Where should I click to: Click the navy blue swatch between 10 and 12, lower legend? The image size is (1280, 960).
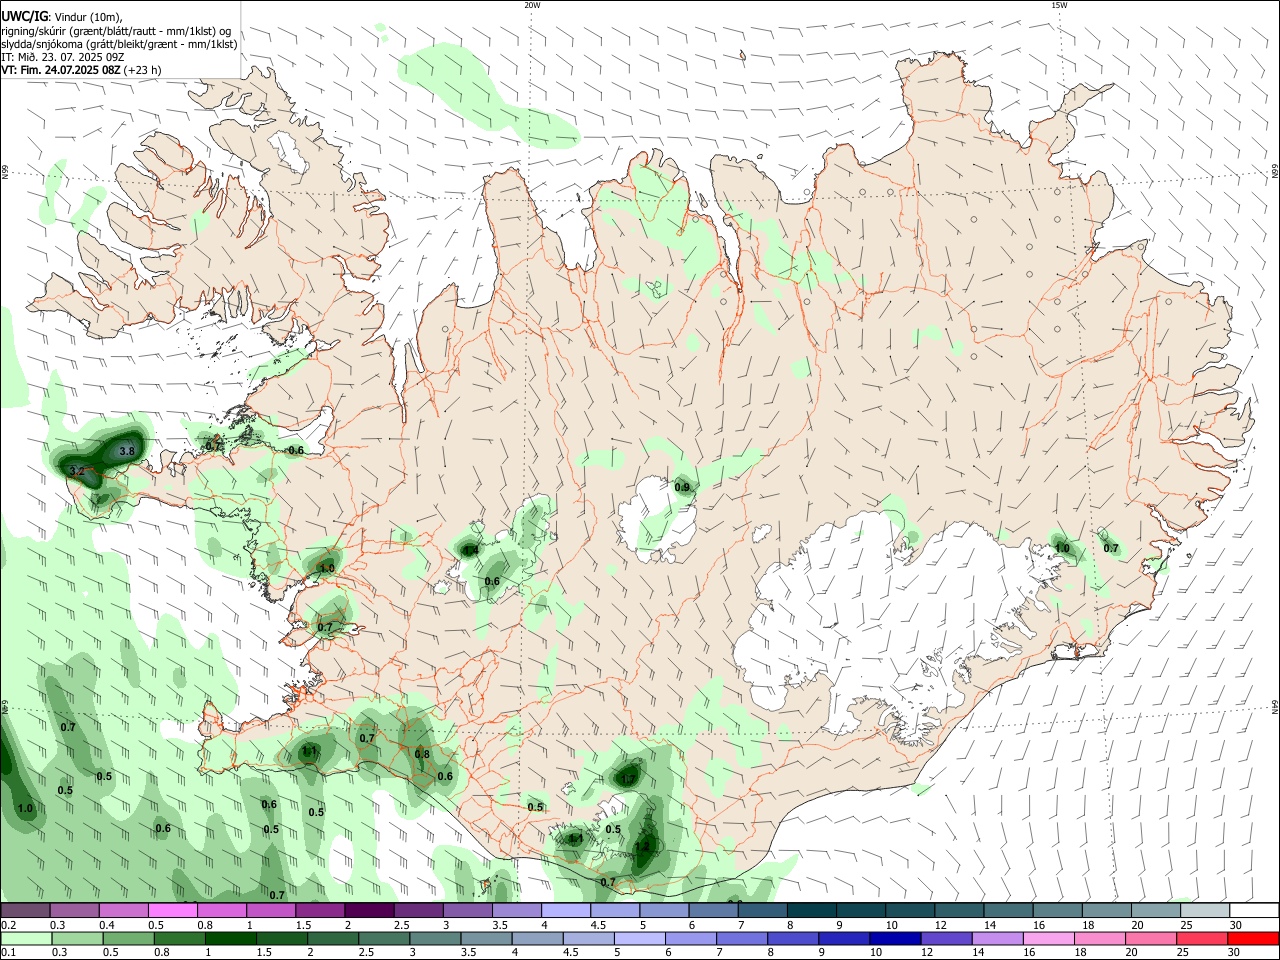tap(894, 939)
